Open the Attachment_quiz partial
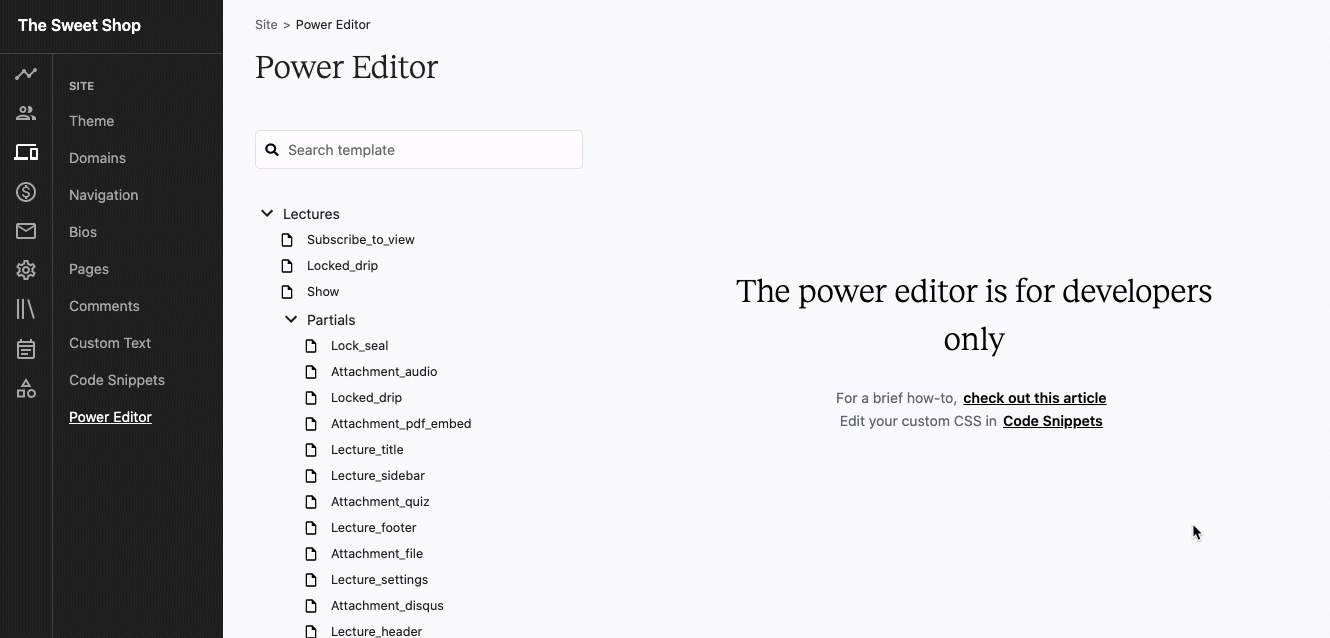 [380, 502]
